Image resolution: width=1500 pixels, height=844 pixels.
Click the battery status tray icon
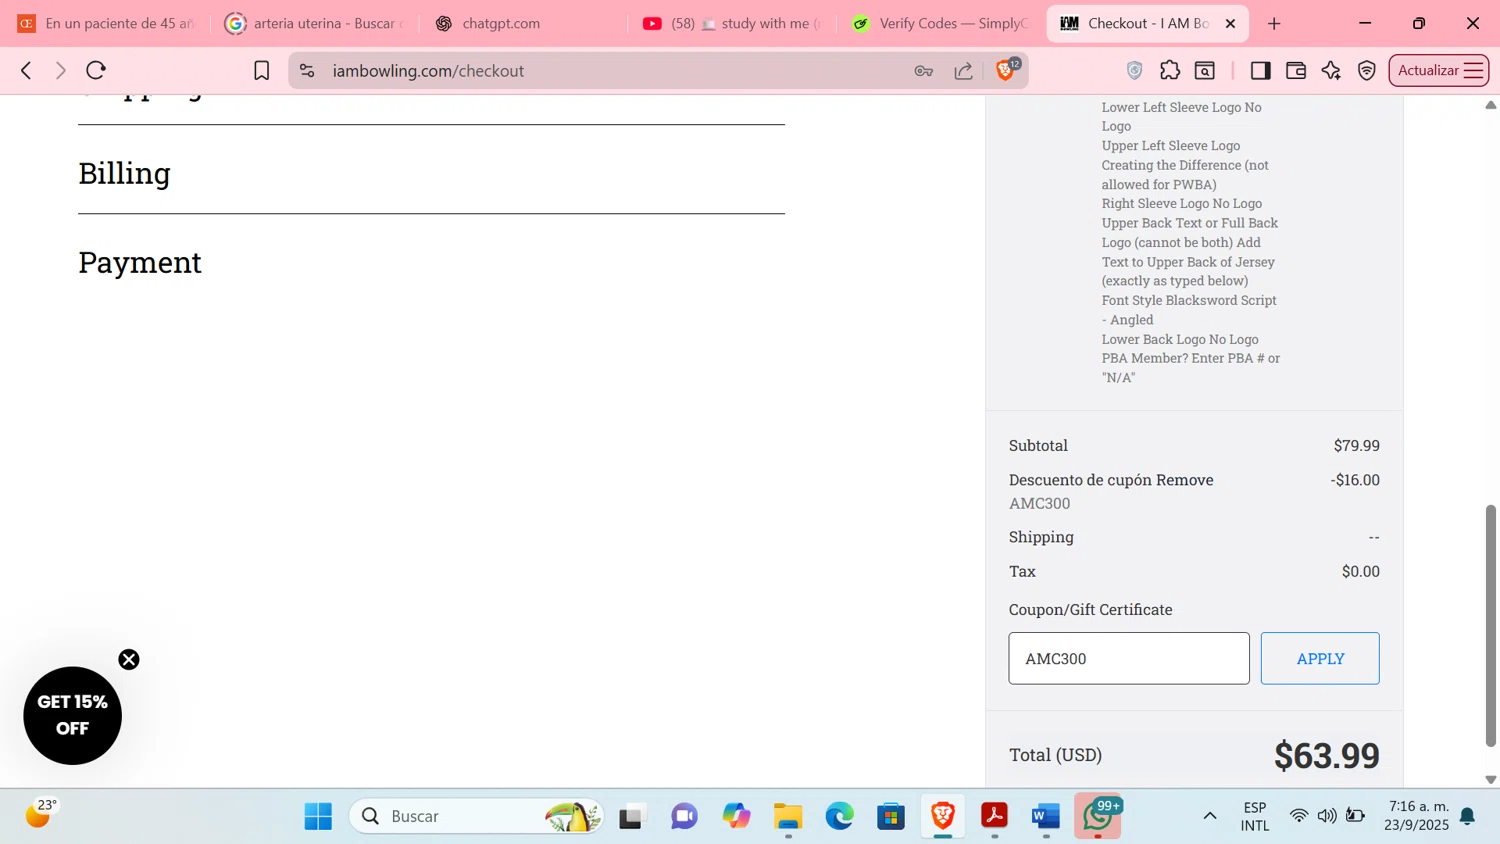[1355, 816]
